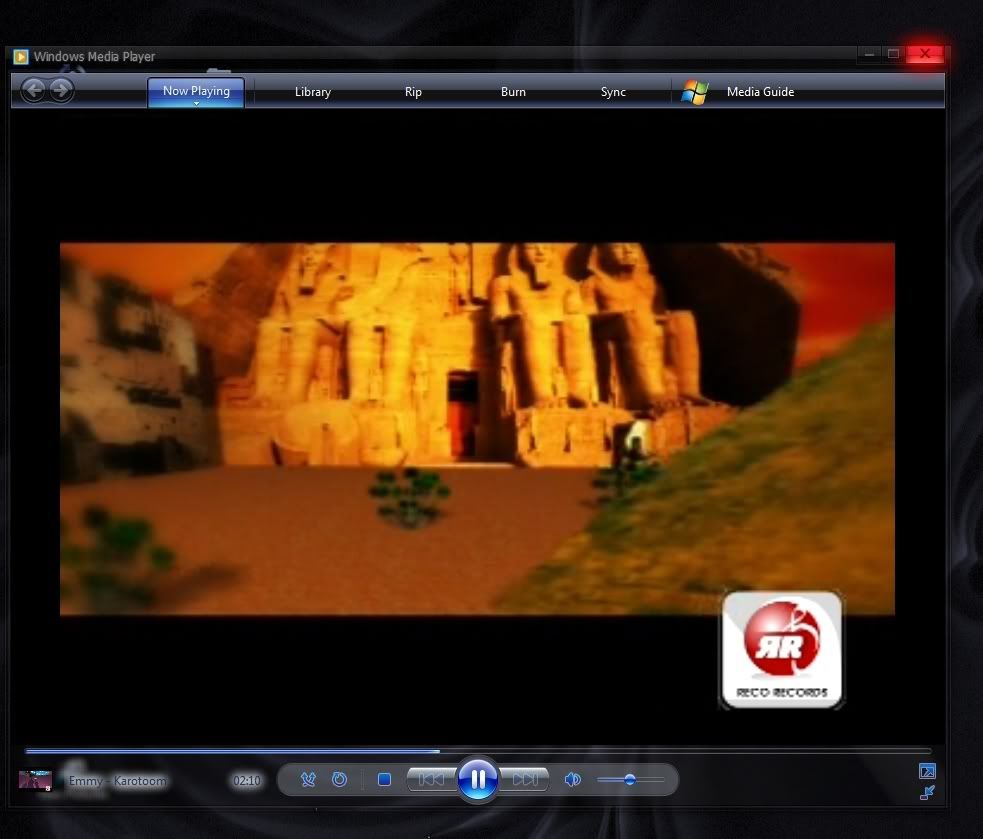Turn on repeat playback
Image resolution: width=983 pixels, height=839 pixels.
point(339,779)
